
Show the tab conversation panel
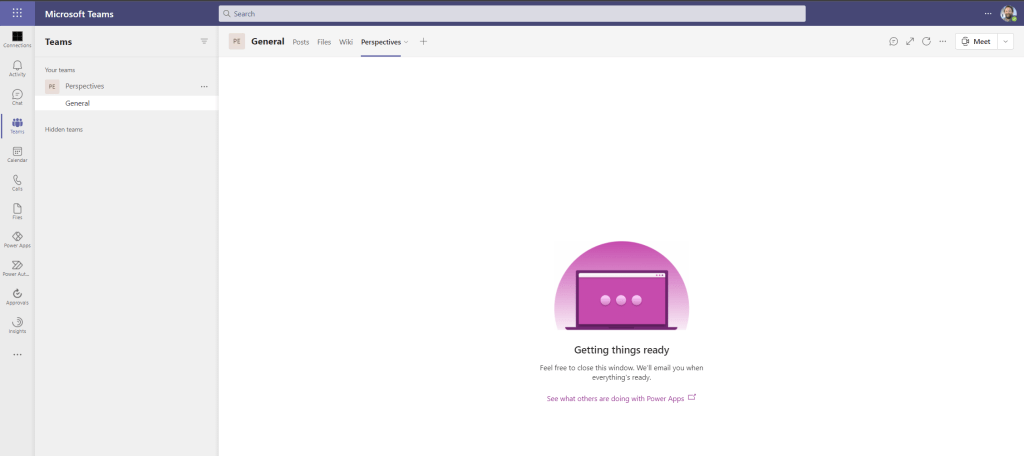(x=893, y=41)
